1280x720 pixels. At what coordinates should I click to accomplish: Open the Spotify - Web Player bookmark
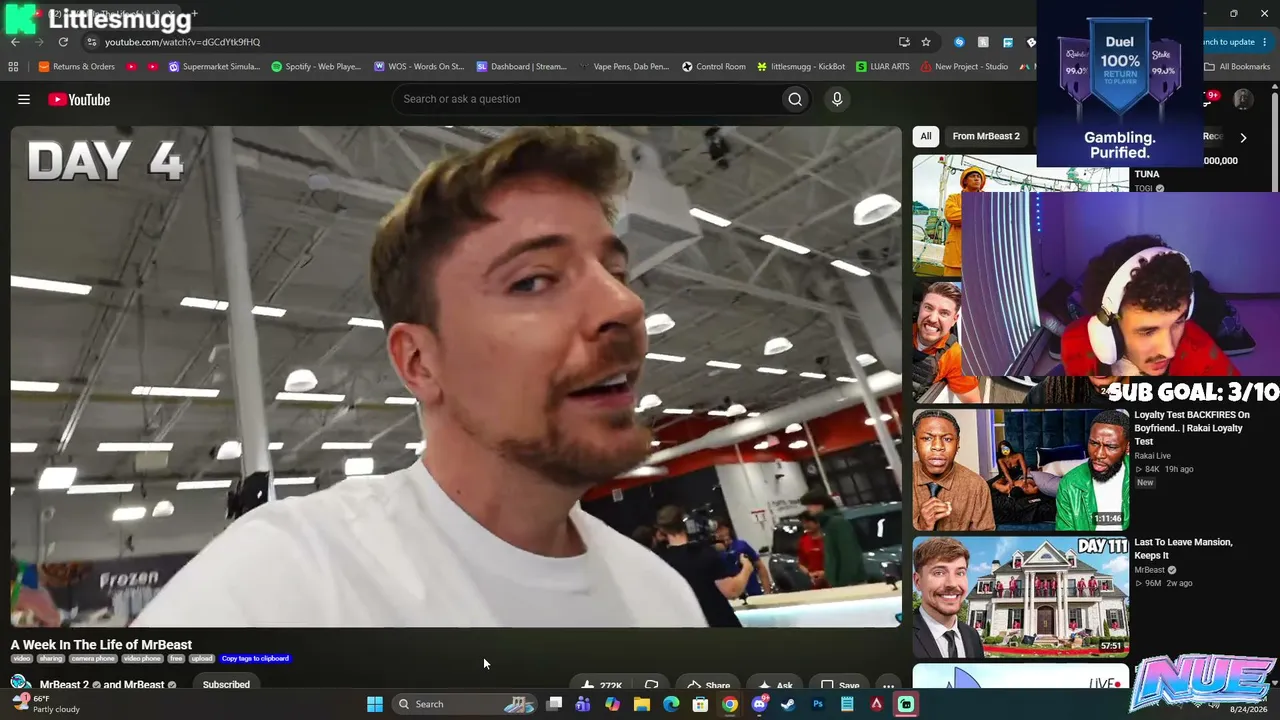point(316,67)
